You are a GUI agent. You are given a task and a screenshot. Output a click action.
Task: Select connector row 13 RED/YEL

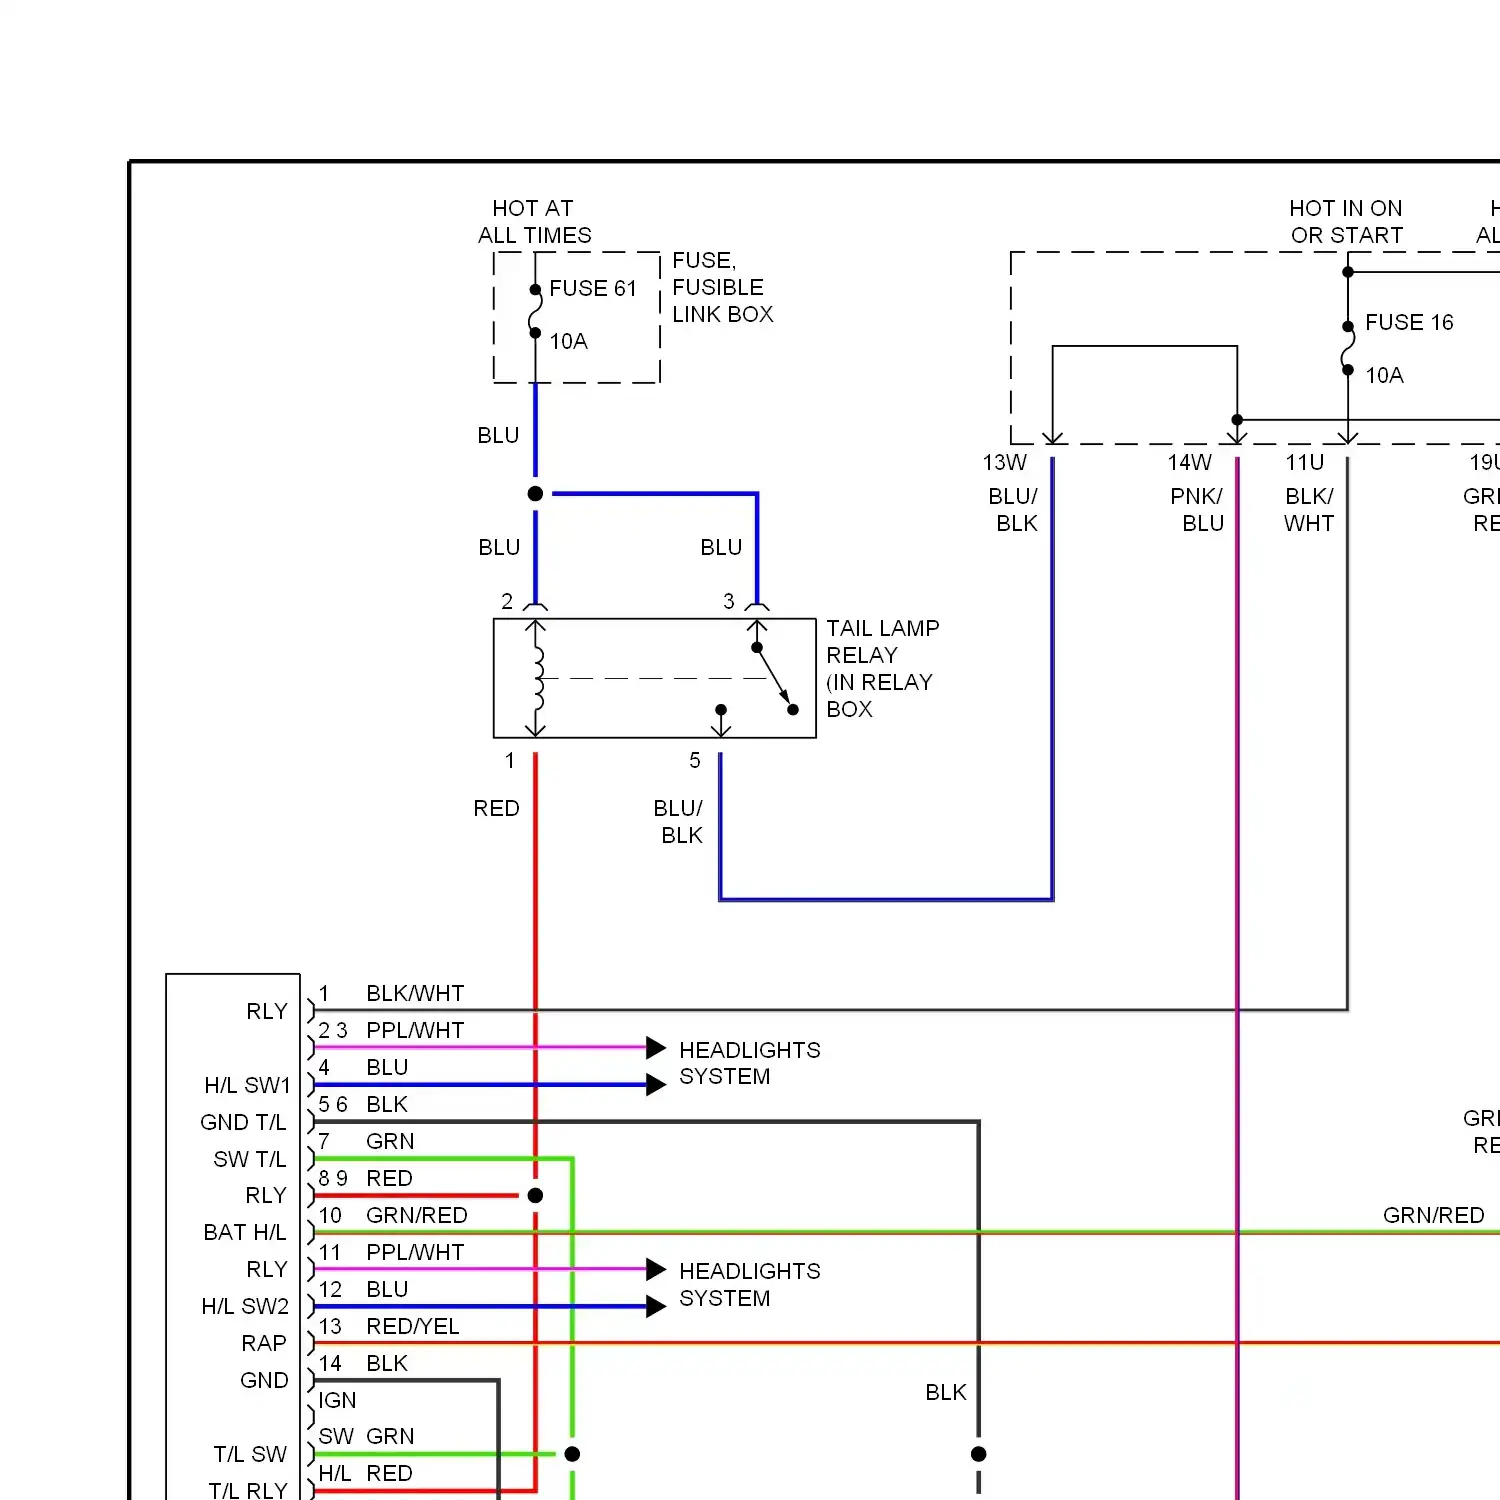click(x=389, y=1327)
